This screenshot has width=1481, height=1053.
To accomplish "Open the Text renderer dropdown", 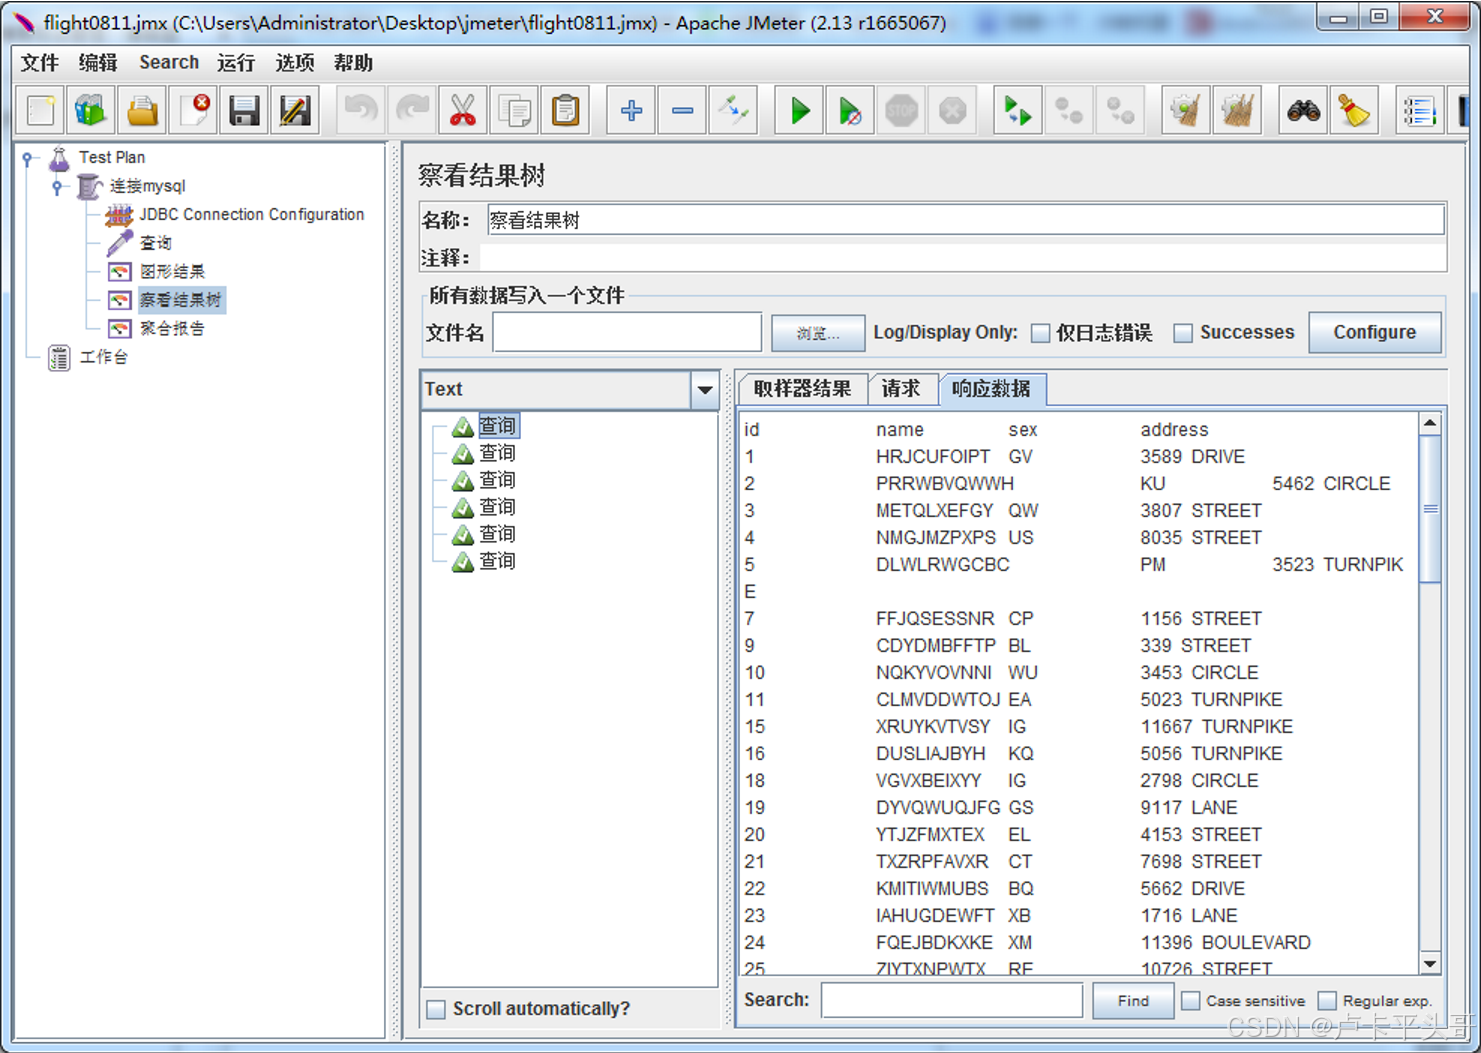I will 705,390.
